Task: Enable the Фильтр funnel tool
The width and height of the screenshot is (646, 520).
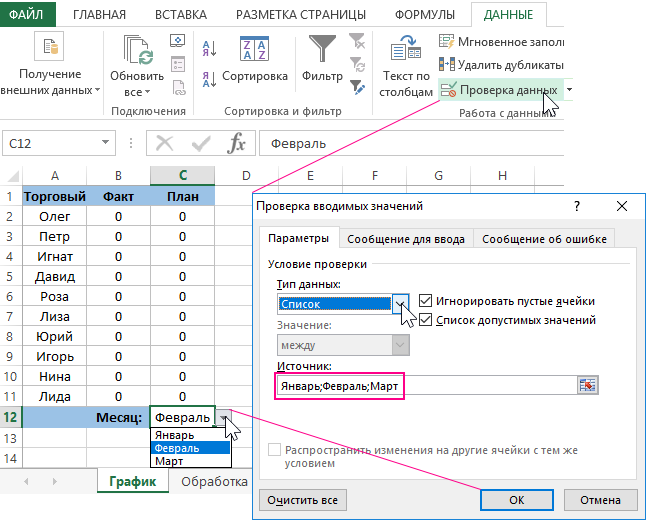Action: click(x=322, y=58)
